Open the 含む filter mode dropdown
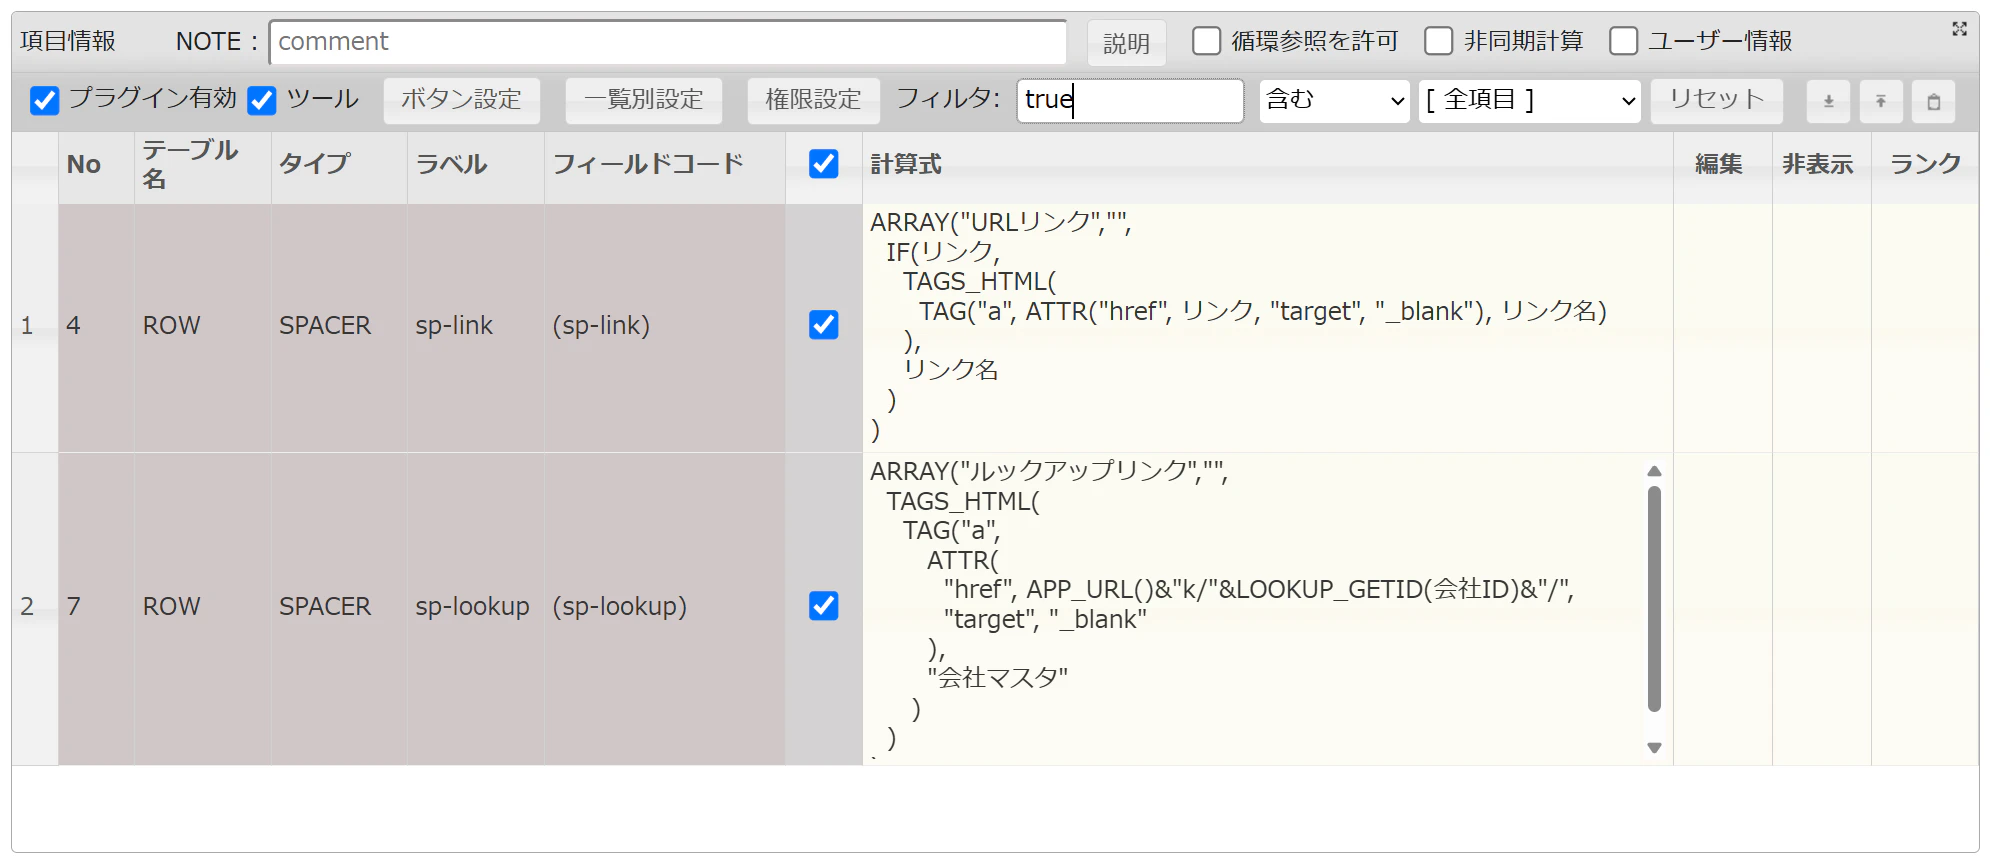This screenshot has width=1990, height=866. point(1335,101)
